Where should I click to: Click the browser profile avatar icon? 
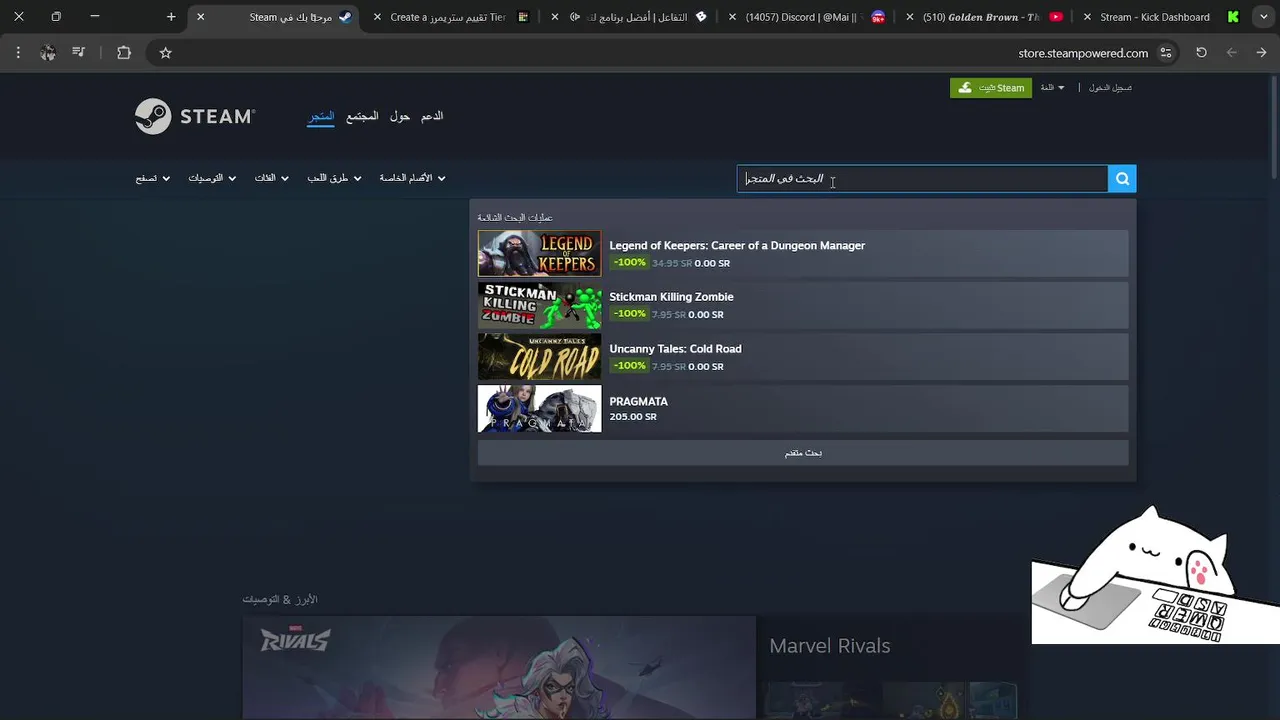[48, 53]
